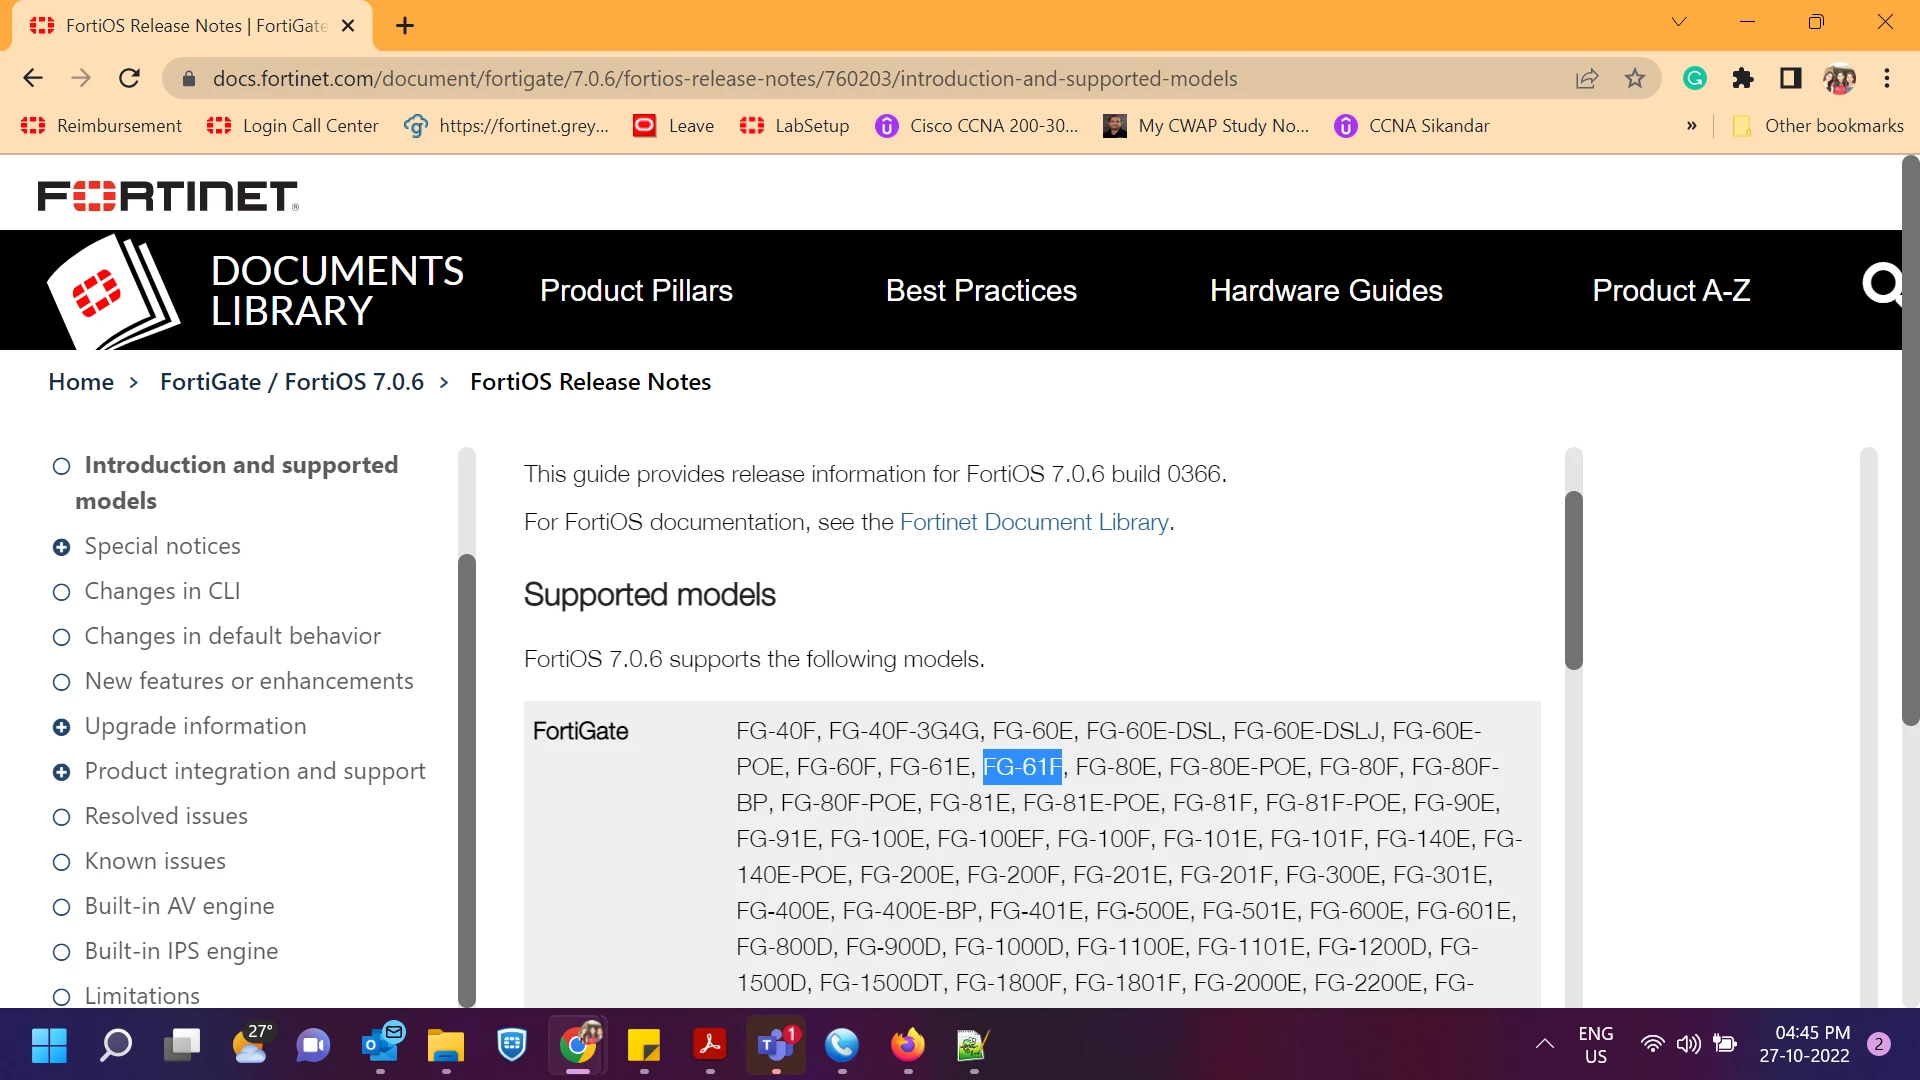Click the share page icon in address bar

point(1587,78)
